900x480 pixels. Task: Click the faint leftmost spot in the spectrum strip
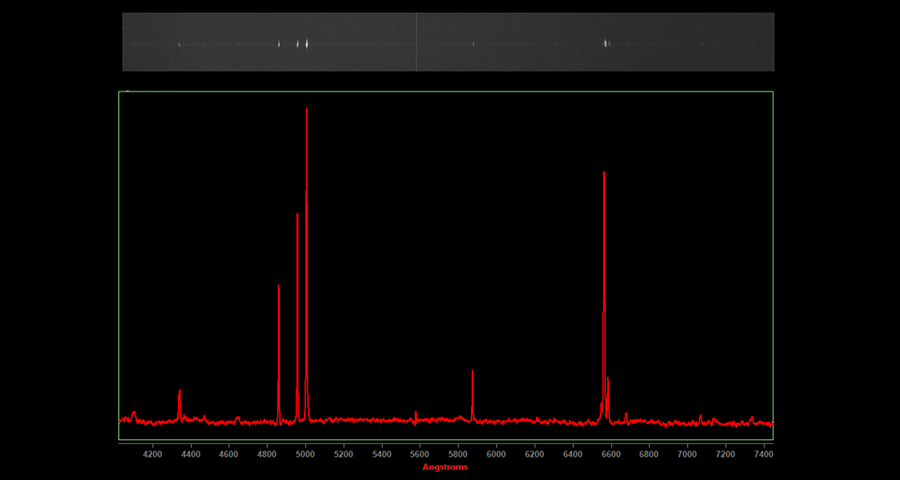pos(179,44)
